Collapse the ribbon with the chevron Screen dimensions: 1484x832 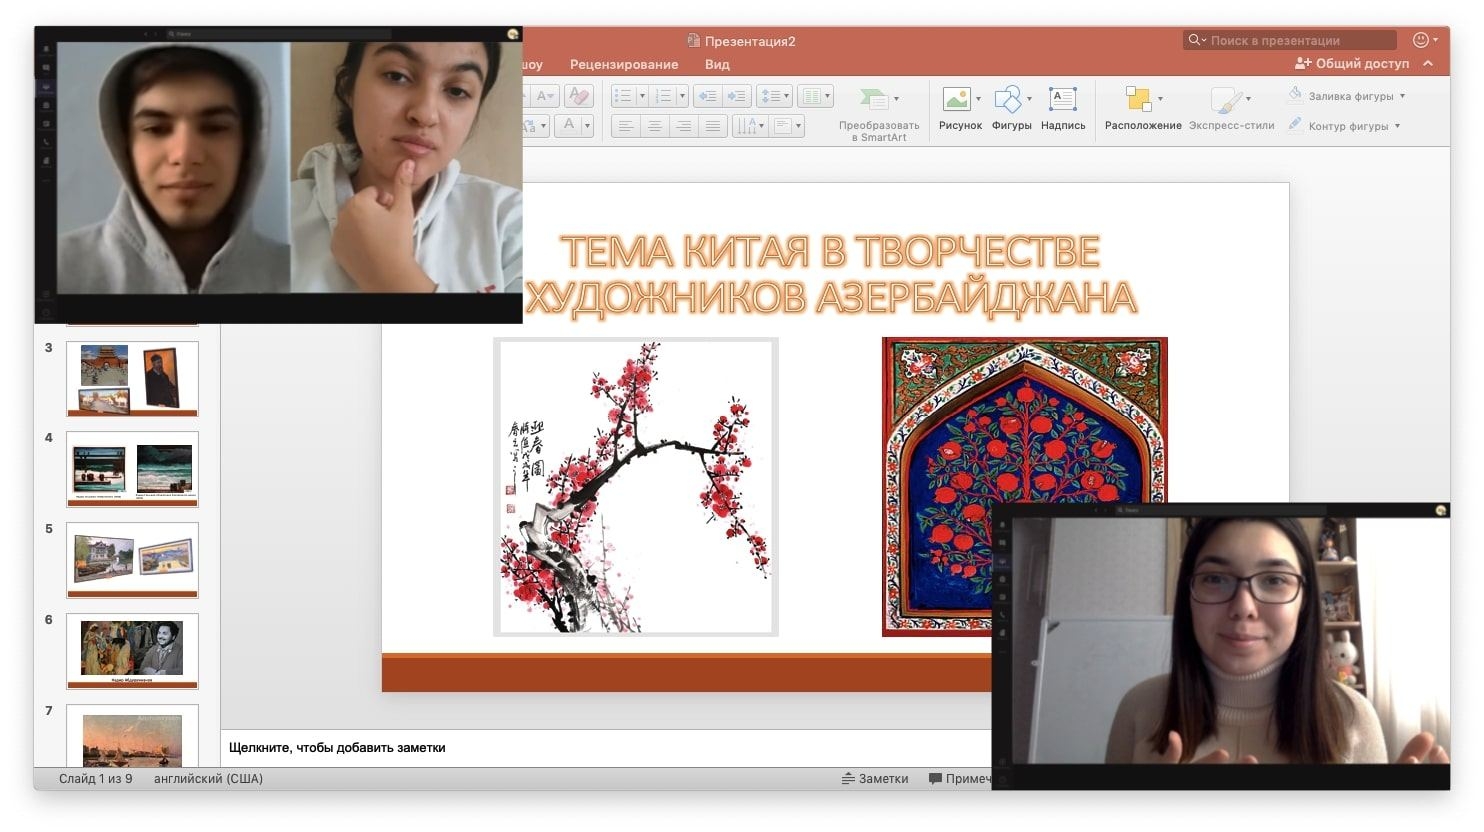point(1428,63)
